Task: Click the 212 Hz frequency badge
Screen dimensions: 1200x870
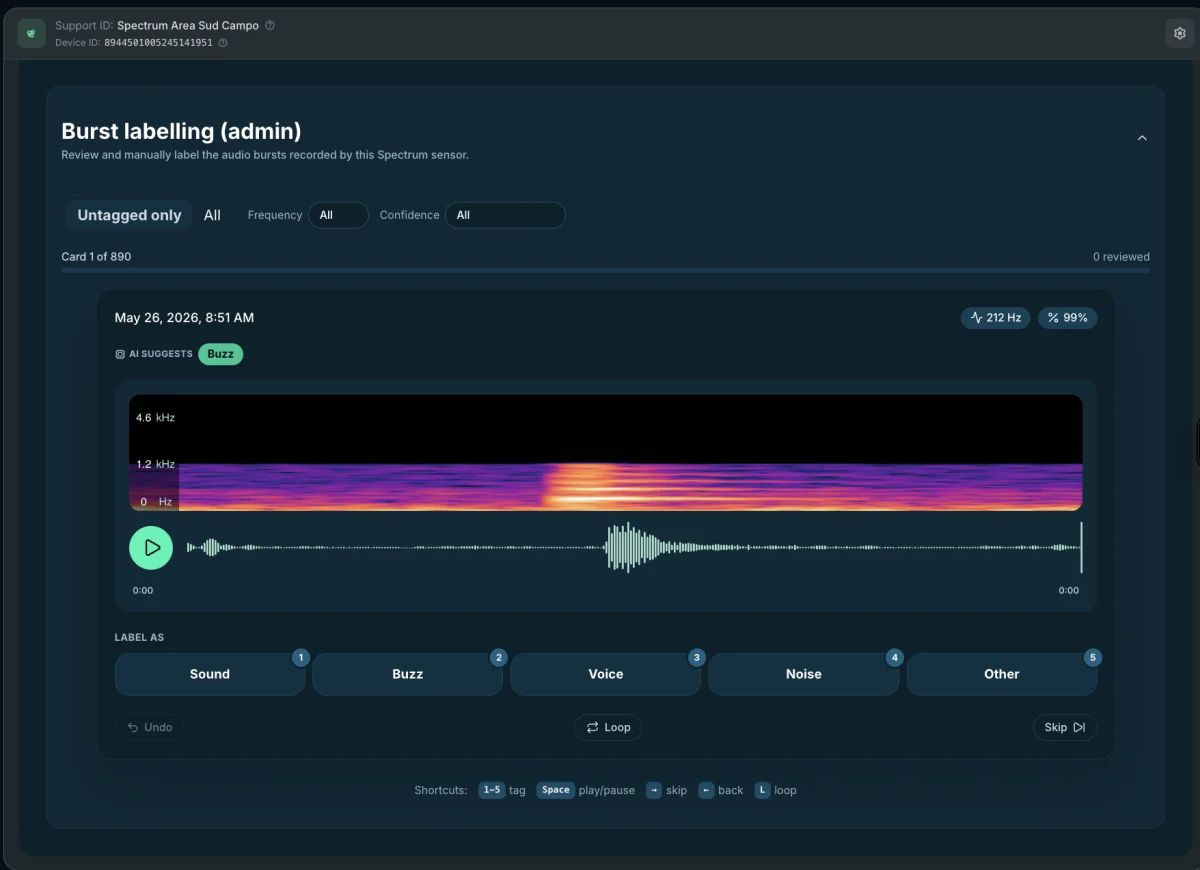Action: 996,318
